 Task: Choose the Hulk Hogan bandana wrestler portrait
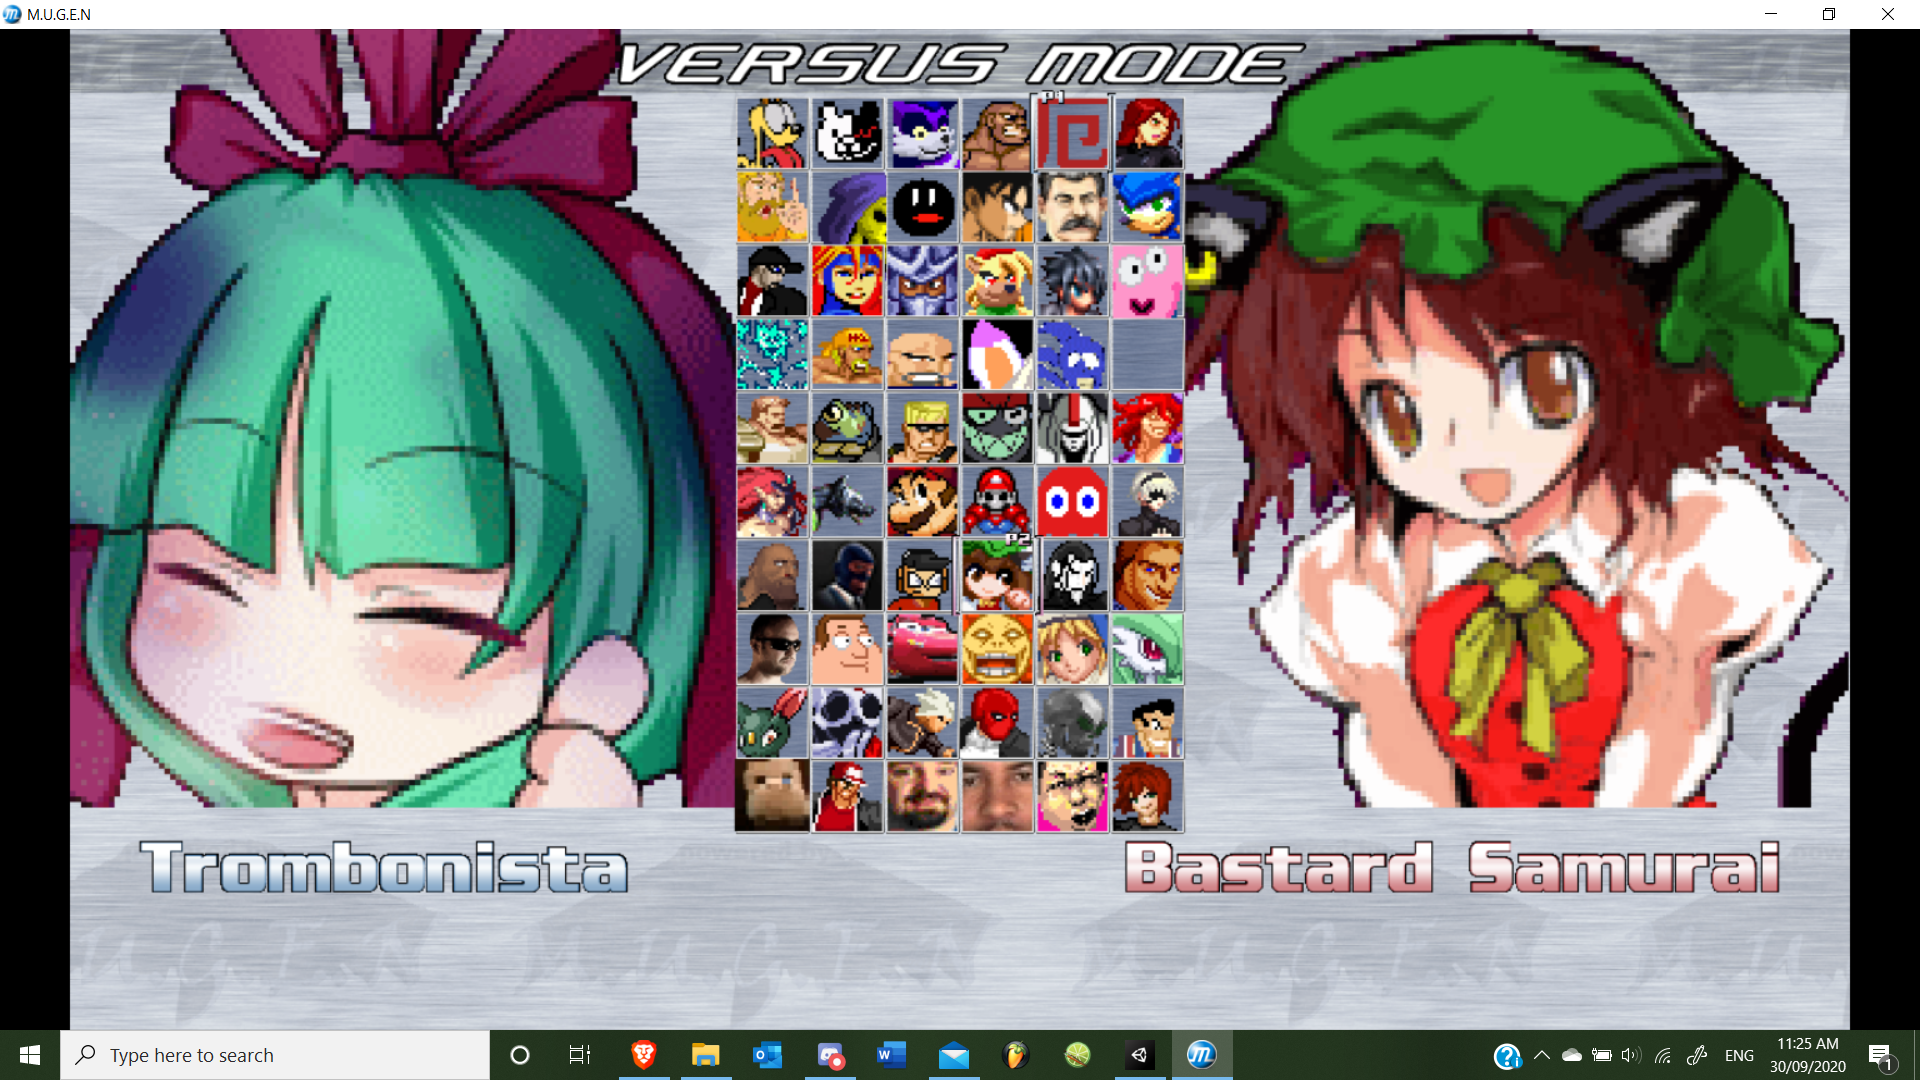click(847, 355)
